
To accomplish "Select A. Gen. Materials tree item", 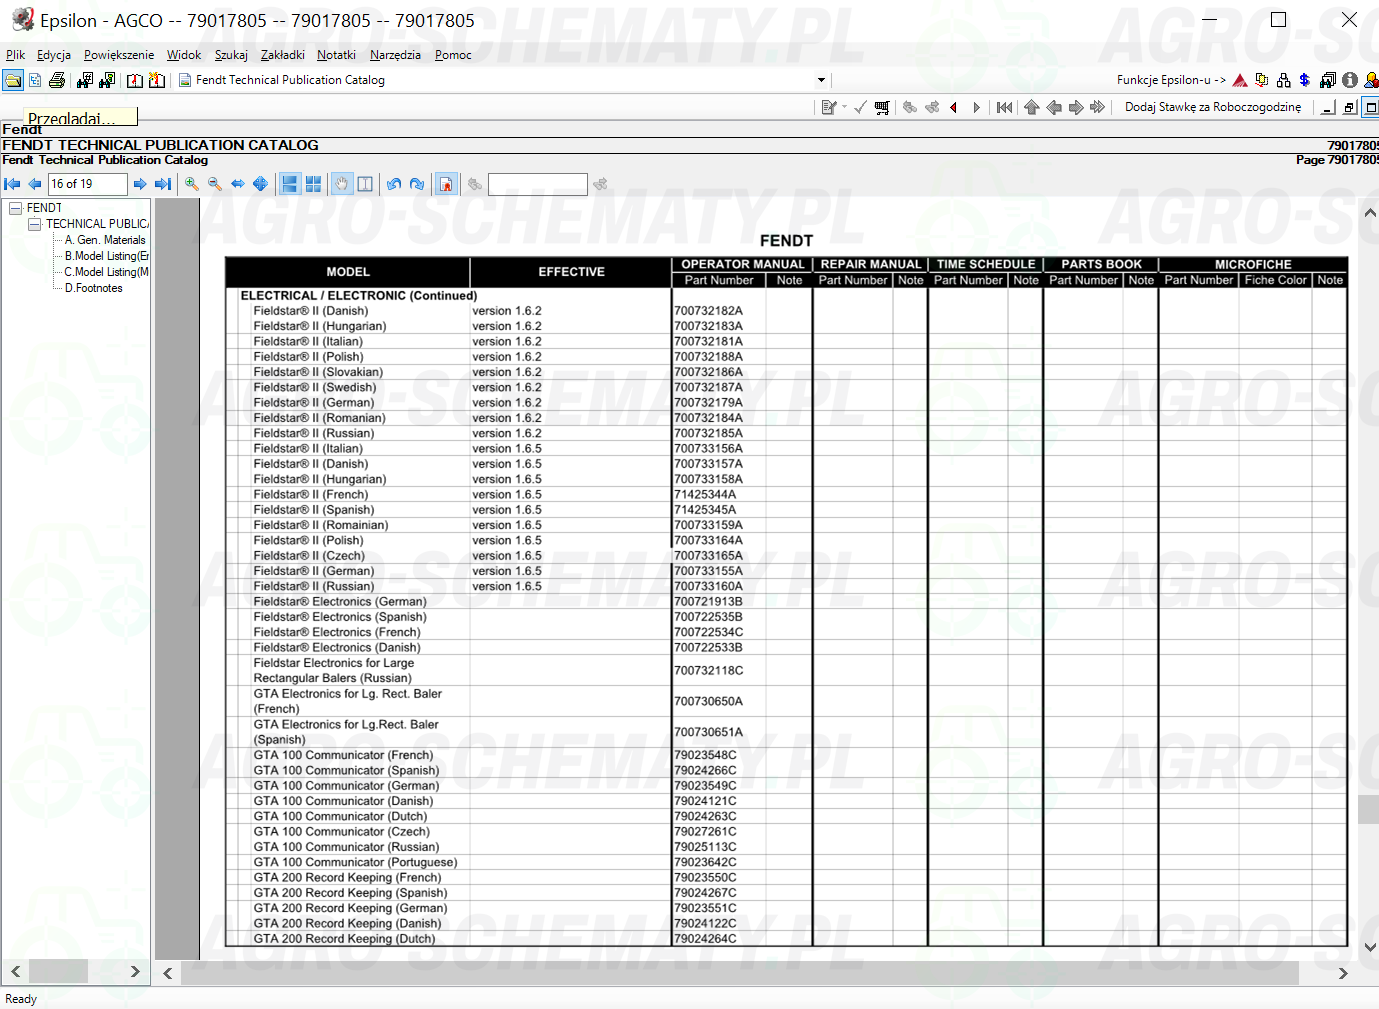I will pos(105,240).
